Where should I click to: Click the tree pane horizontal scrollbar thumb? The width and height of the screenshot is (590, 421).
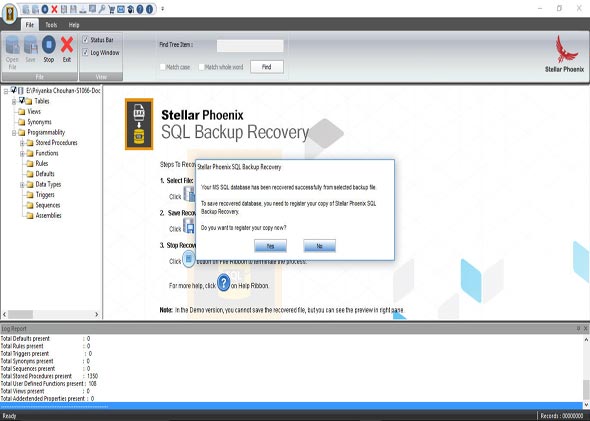(20, 314)
